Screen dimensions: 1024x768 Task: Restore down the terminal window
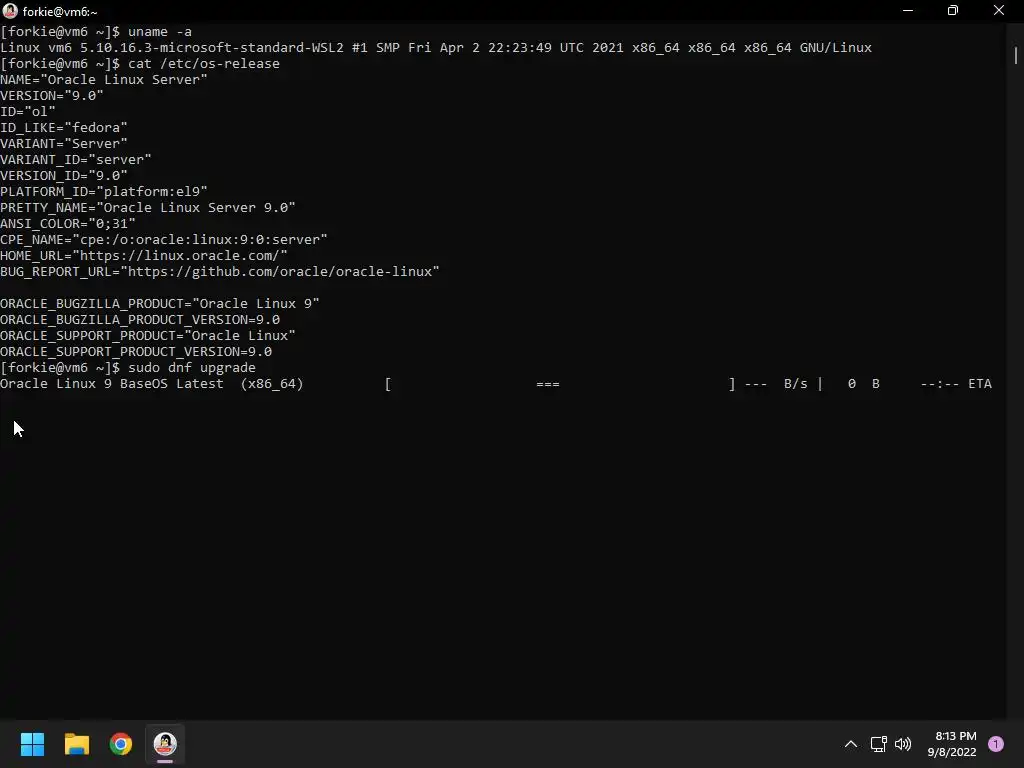click(x=953, y=10)
